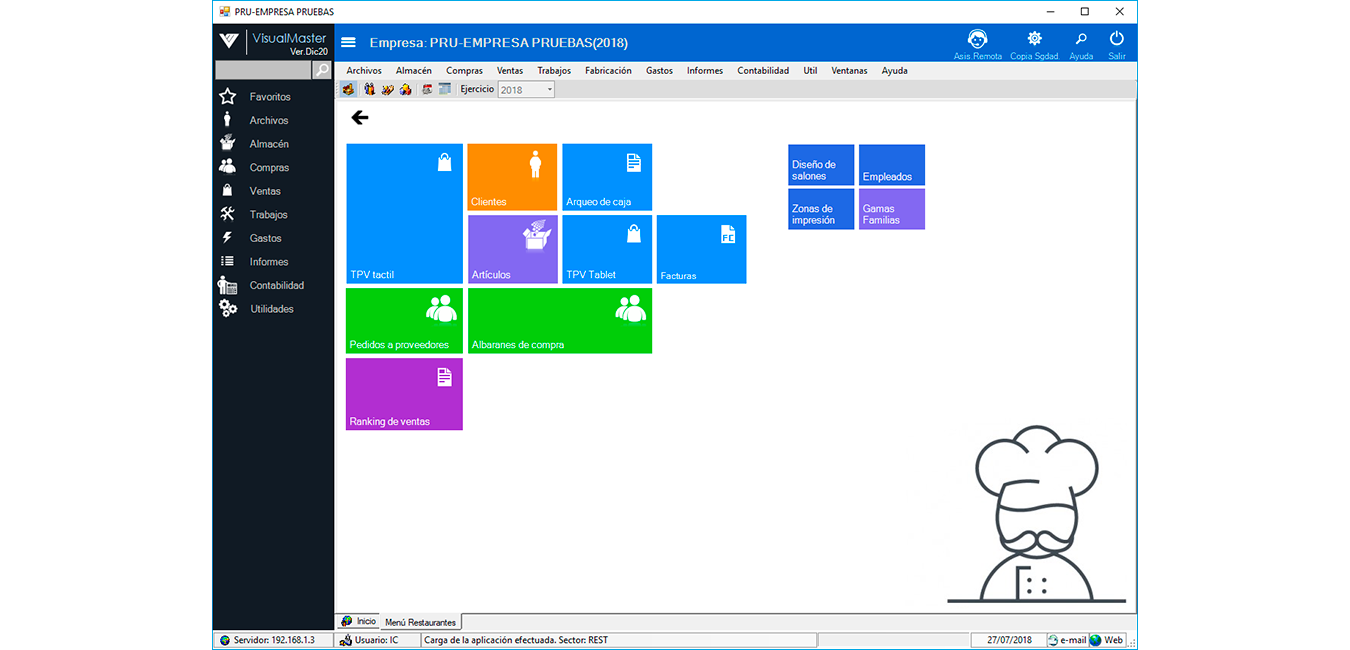Open Favoritos in the sidebar
This screenshot has height=650, width=1350.
pyautogui.click(x=269, y=97)
